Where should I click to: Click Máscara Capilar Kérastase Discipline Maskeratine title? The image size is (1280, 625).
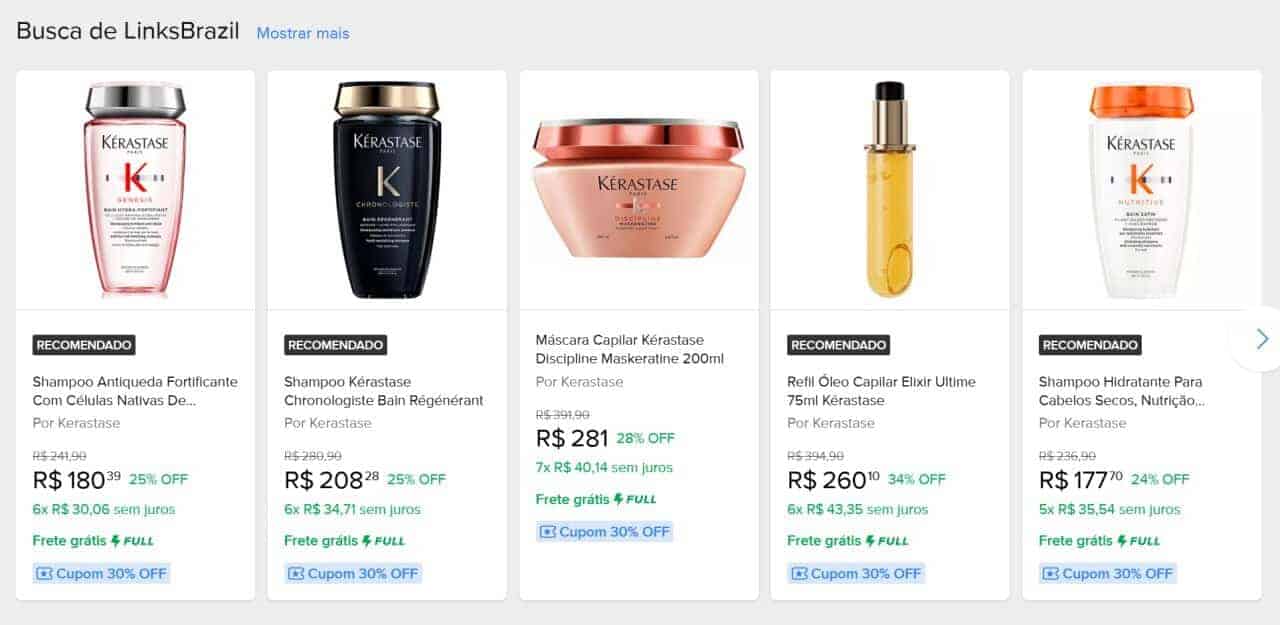630,349
